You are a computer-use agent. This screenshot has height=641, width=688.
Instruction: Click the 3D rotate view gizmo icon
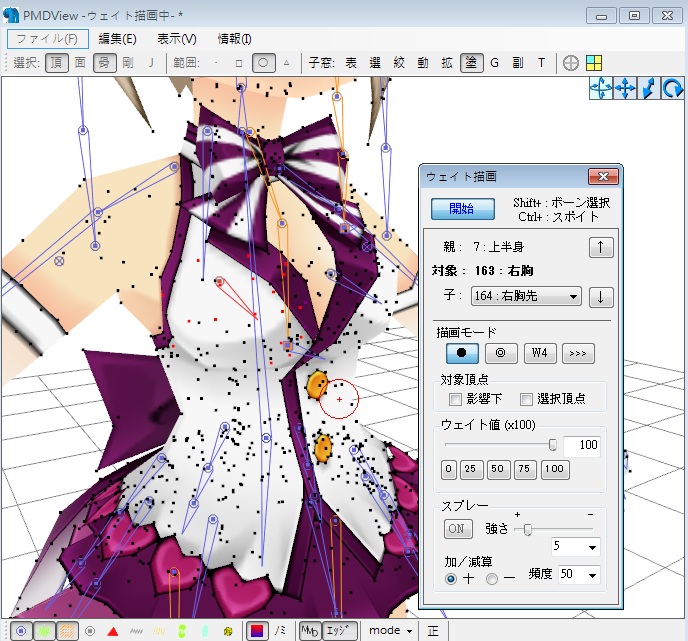[601, 88]
